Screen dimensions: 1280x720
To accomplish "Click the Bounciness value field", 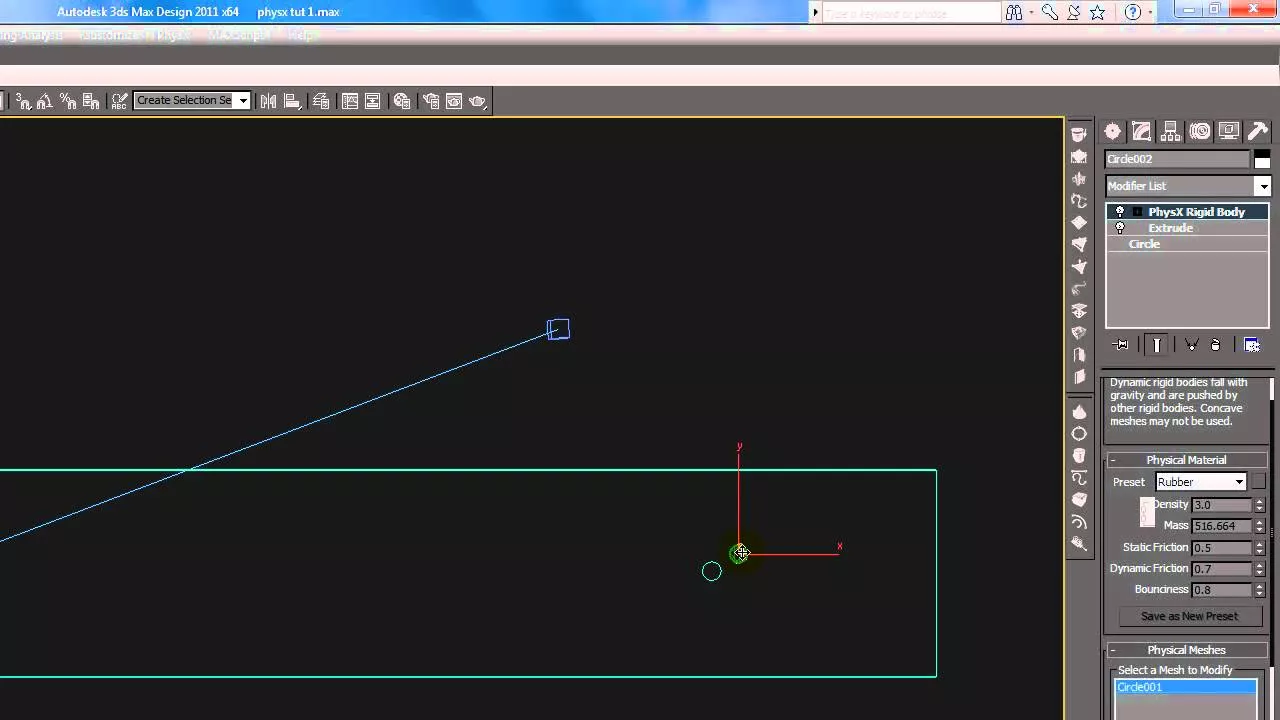I will (1220, 590).
